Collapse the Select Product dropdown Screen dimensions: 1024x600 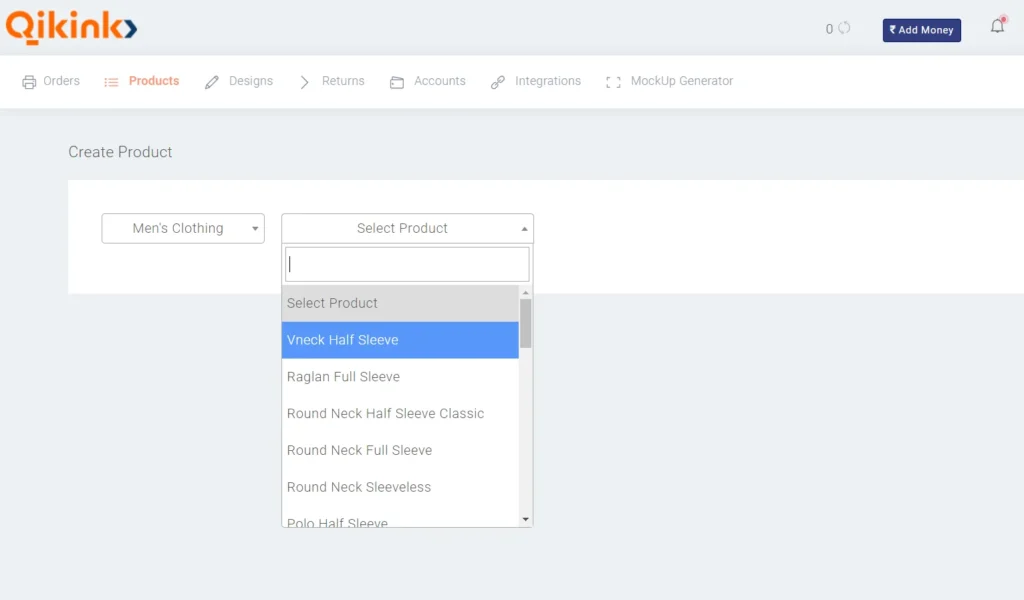pos(407,228)
